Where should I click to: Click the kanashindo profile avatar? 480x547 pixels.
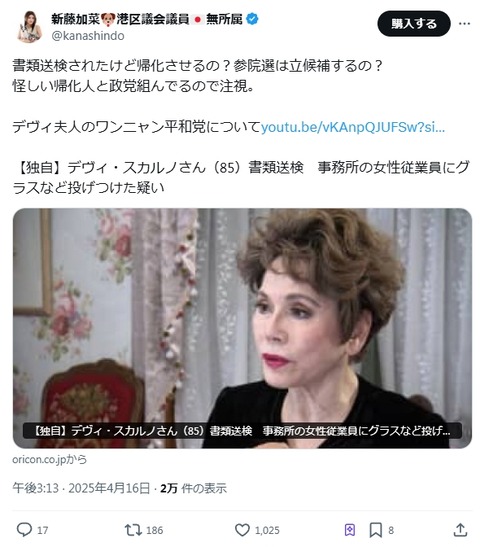[29, 27]
